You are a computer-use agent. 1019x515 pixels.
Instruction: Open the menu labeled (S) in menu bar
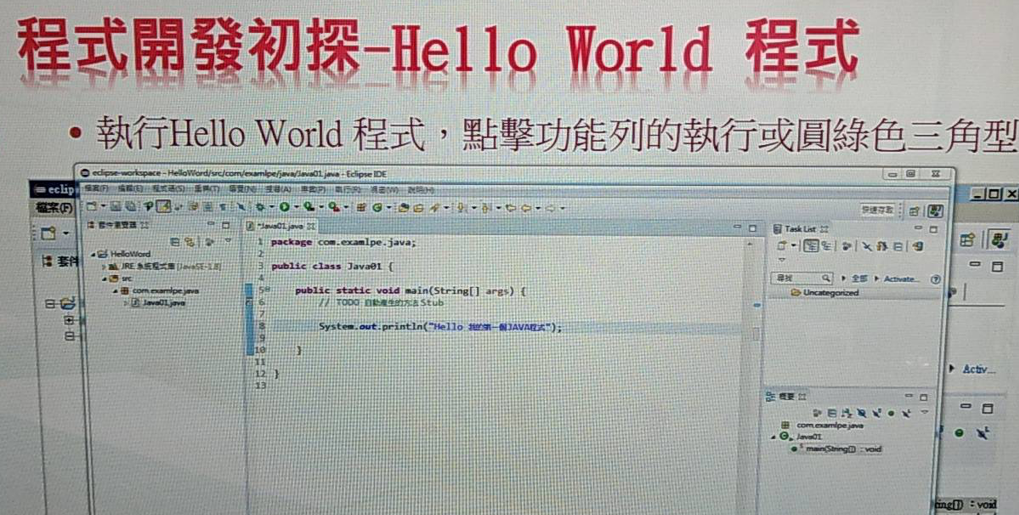coord(168,189)
